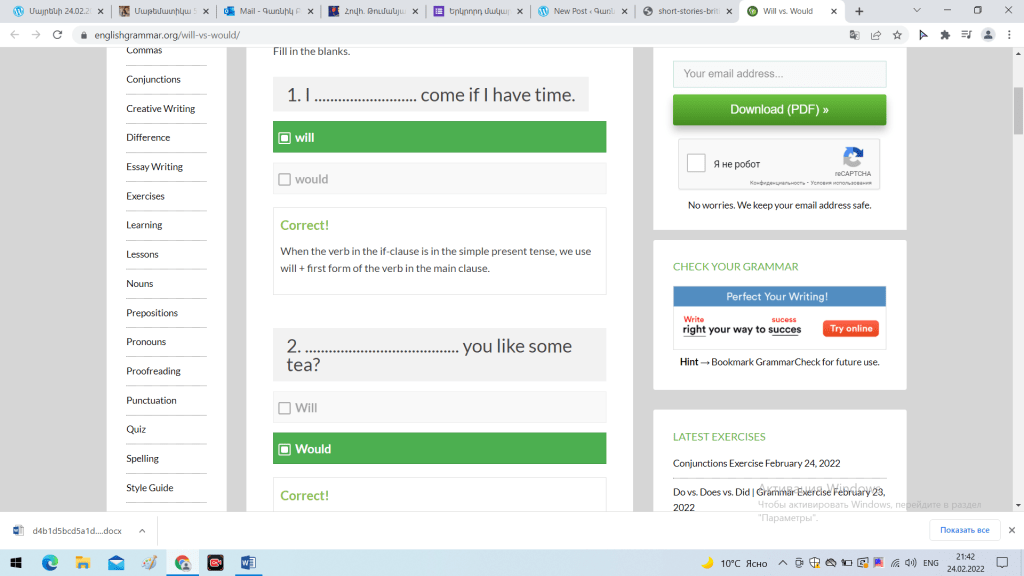1024x576 pixels.
Task: Check the reCAPTCHA 'Я не робот' box
Action: pos(697,164)
